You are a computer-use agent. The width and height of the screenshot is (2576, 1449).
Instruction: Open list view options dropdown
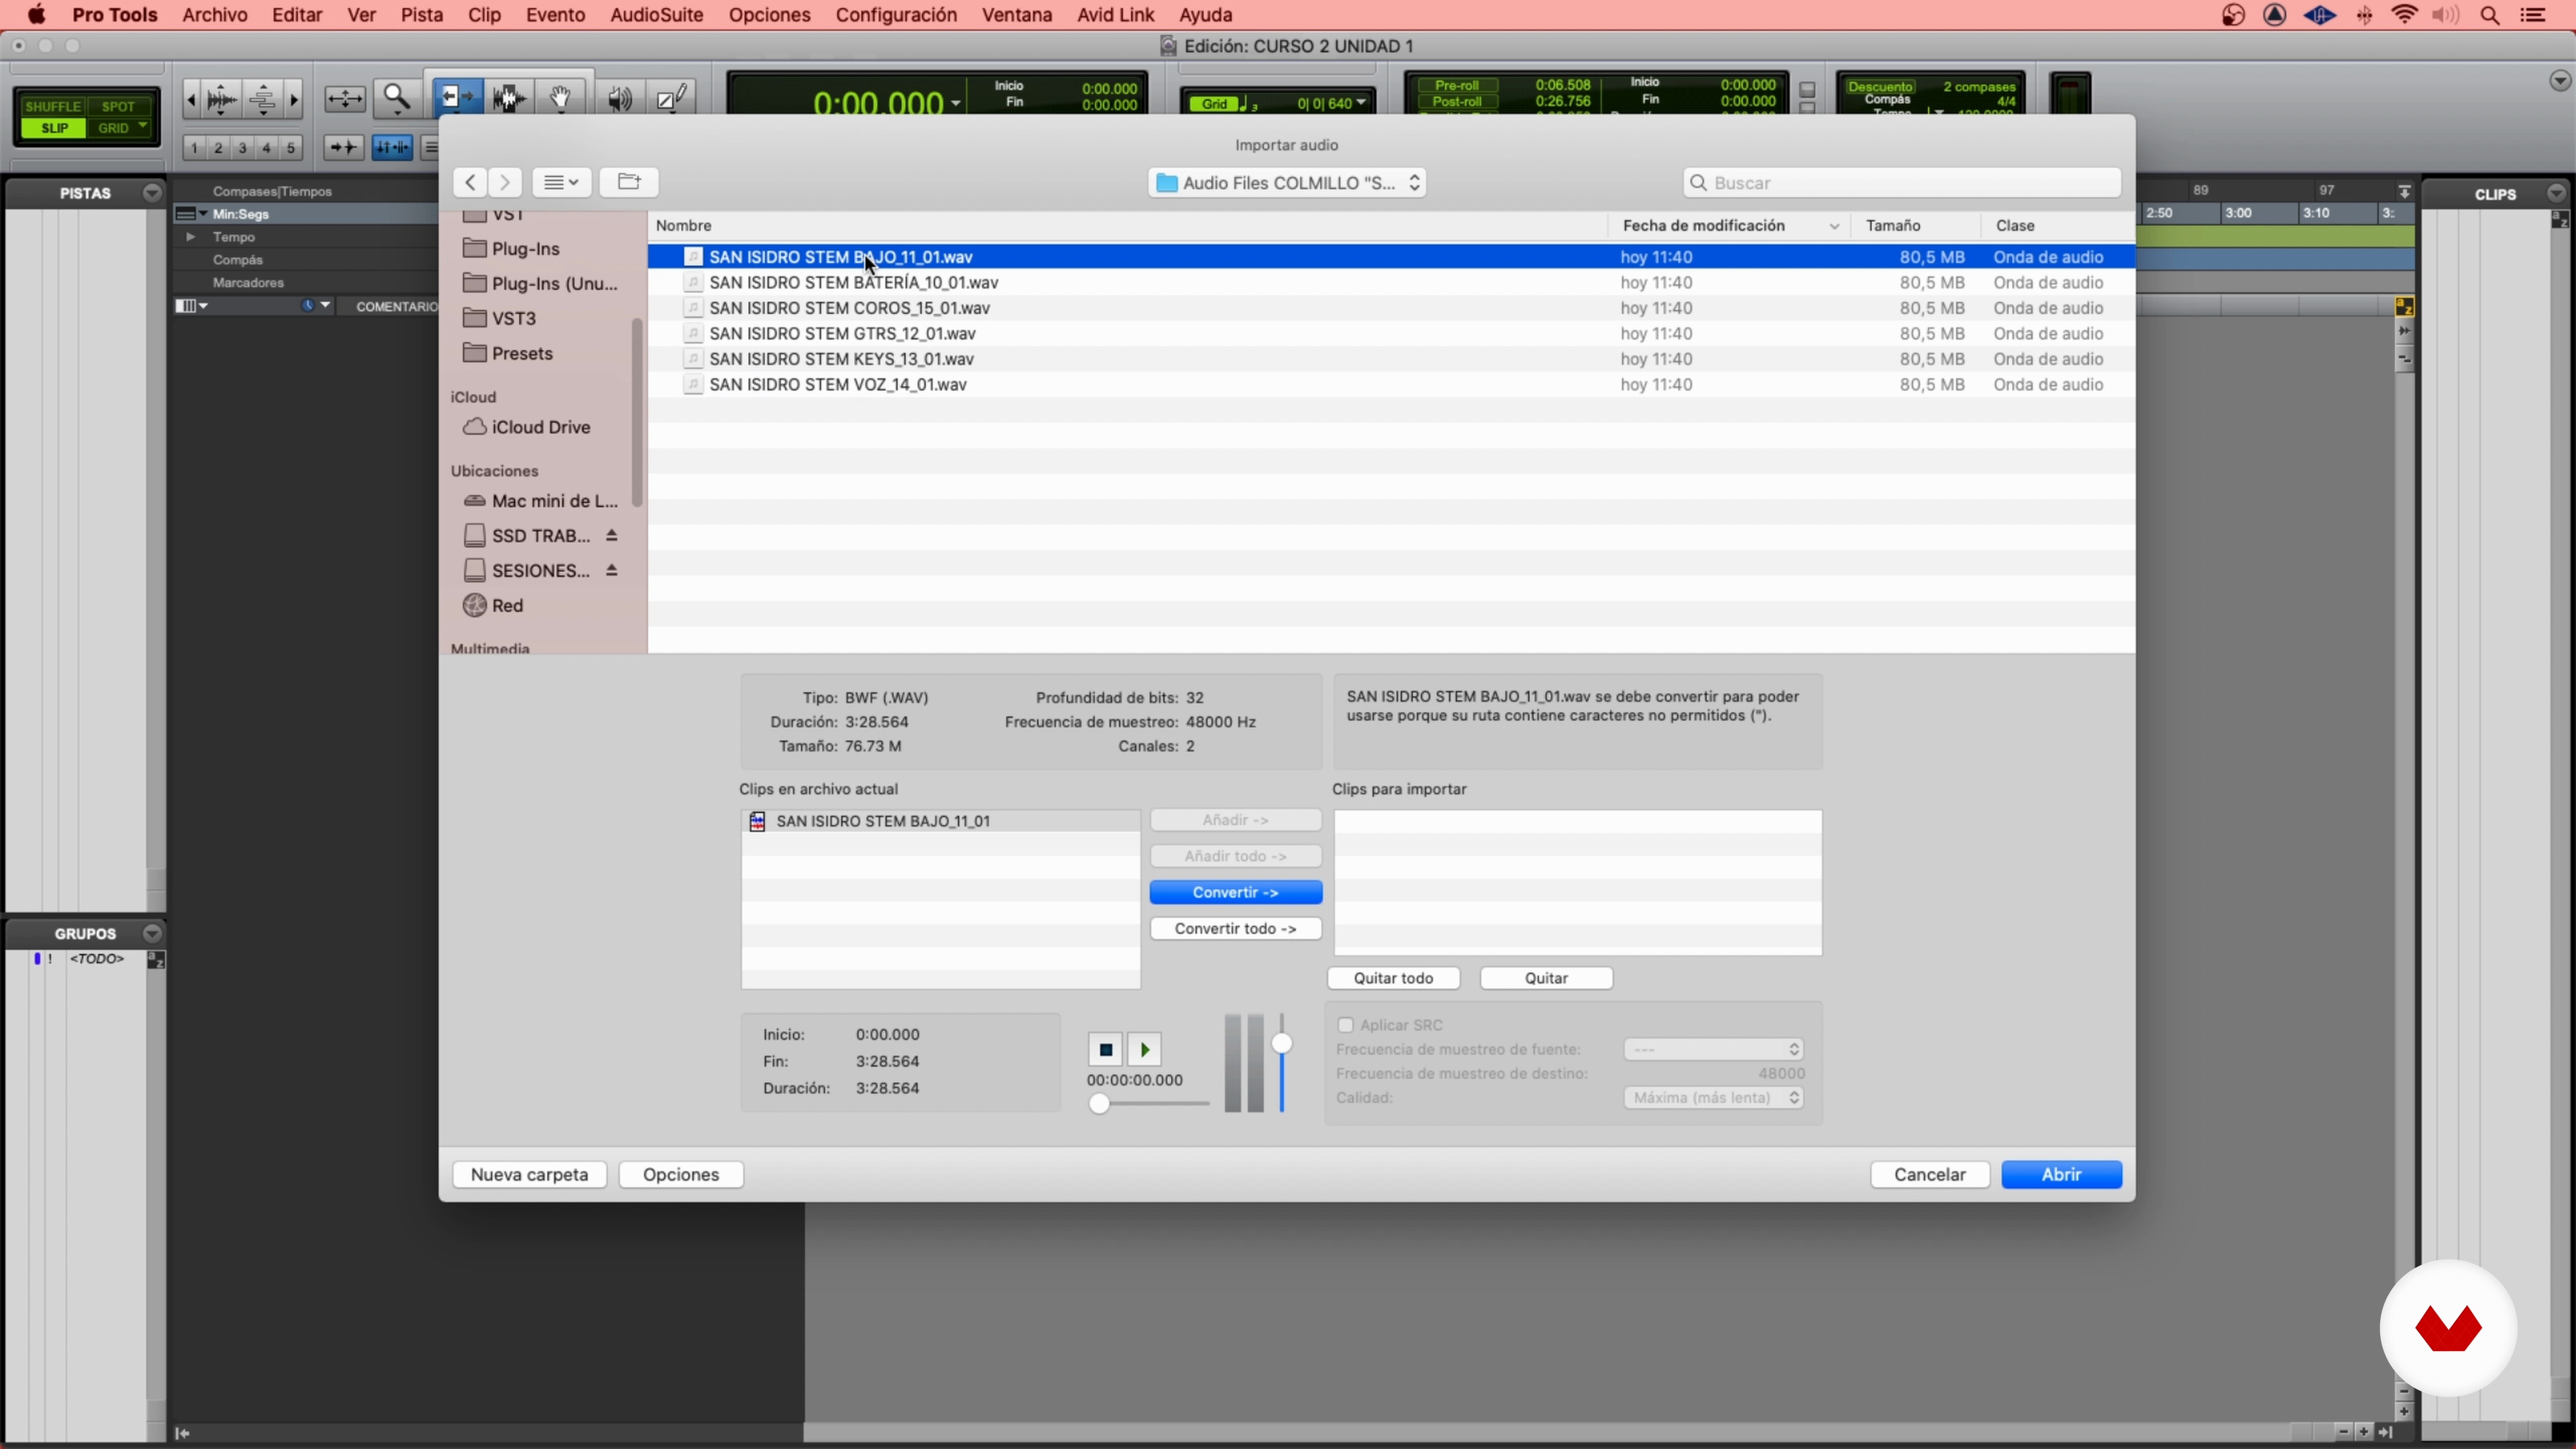[562, 182]
